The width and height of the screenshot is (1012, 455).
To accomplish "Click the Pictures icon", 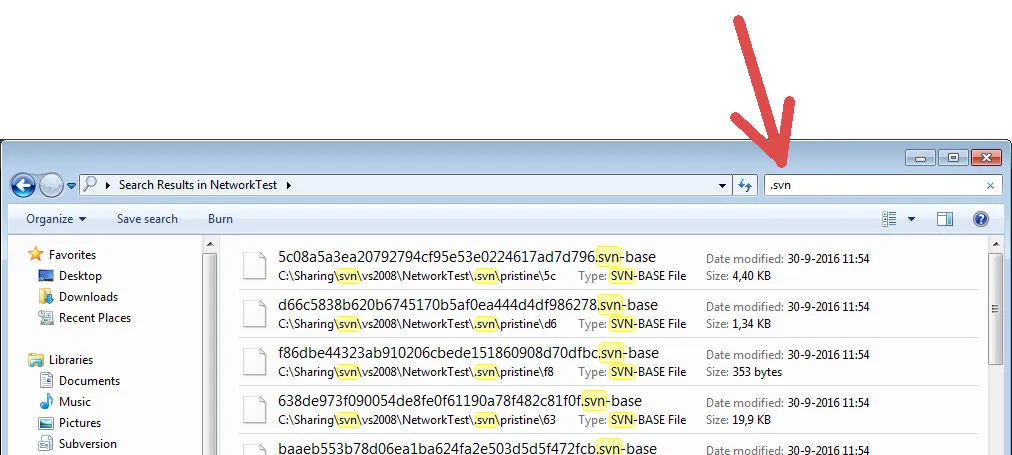I will [x=46, y=423].
